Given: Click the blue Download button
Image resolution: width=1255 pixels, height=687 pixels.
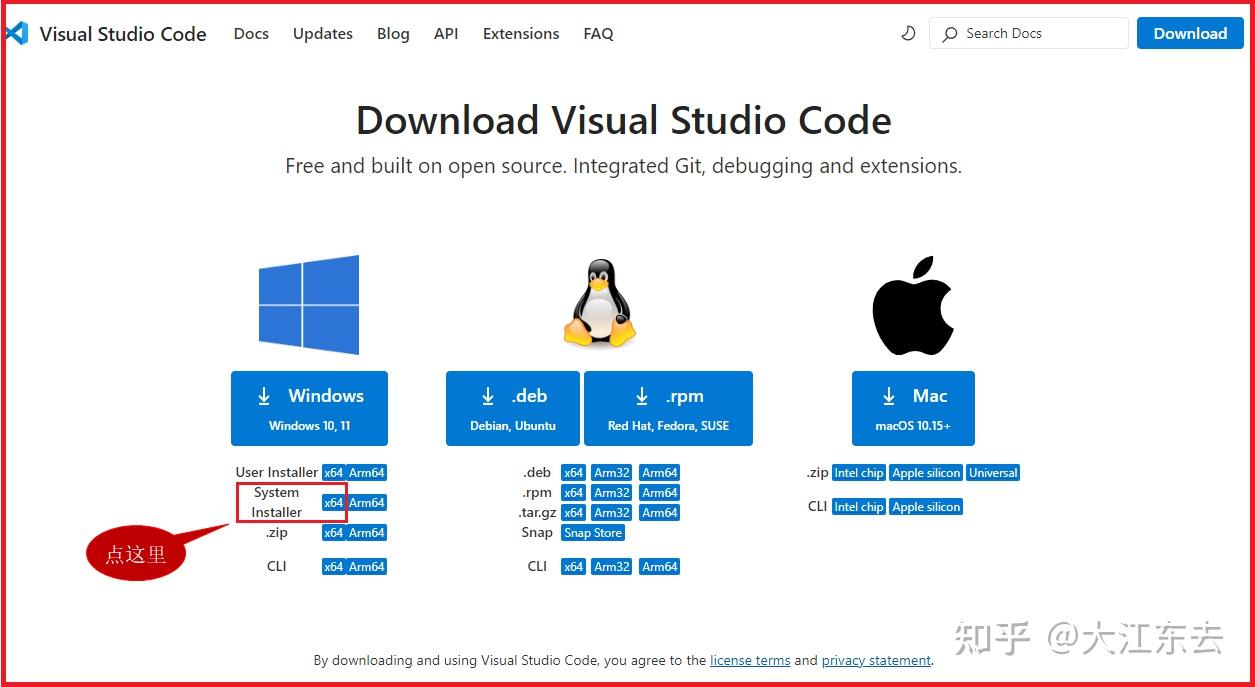Looking at the screenshot, I should pos(1189,33).
